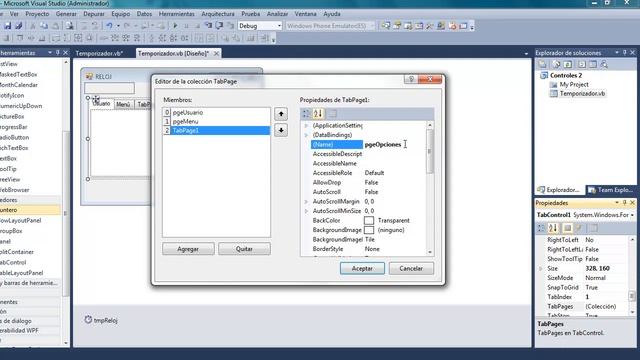
Task: Open the Ventana menu
Action: coord(305,14)
